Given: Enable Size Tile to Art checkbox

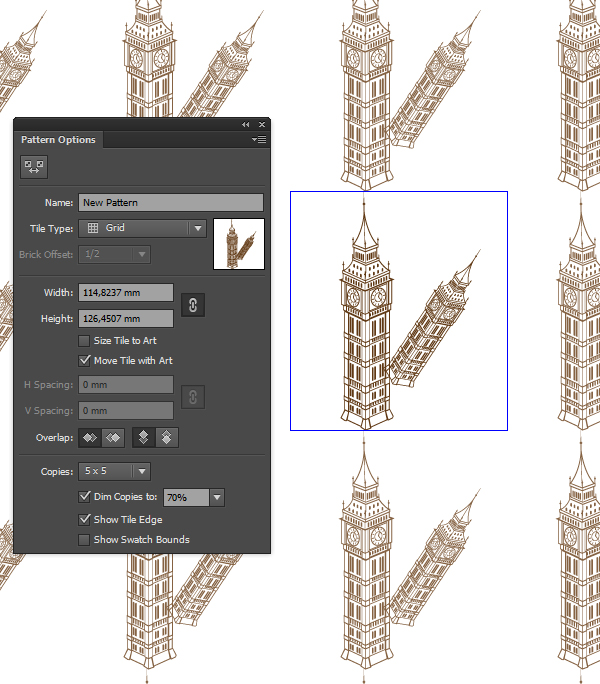Looking at the screenshot, I should coord(84,341).
